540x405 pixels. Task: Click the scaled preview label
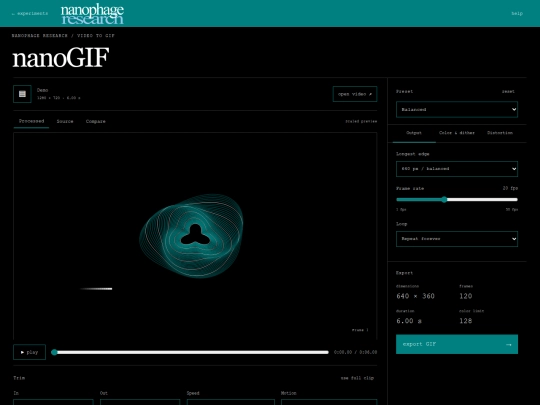pyautogui.click(x=361, y=121)
